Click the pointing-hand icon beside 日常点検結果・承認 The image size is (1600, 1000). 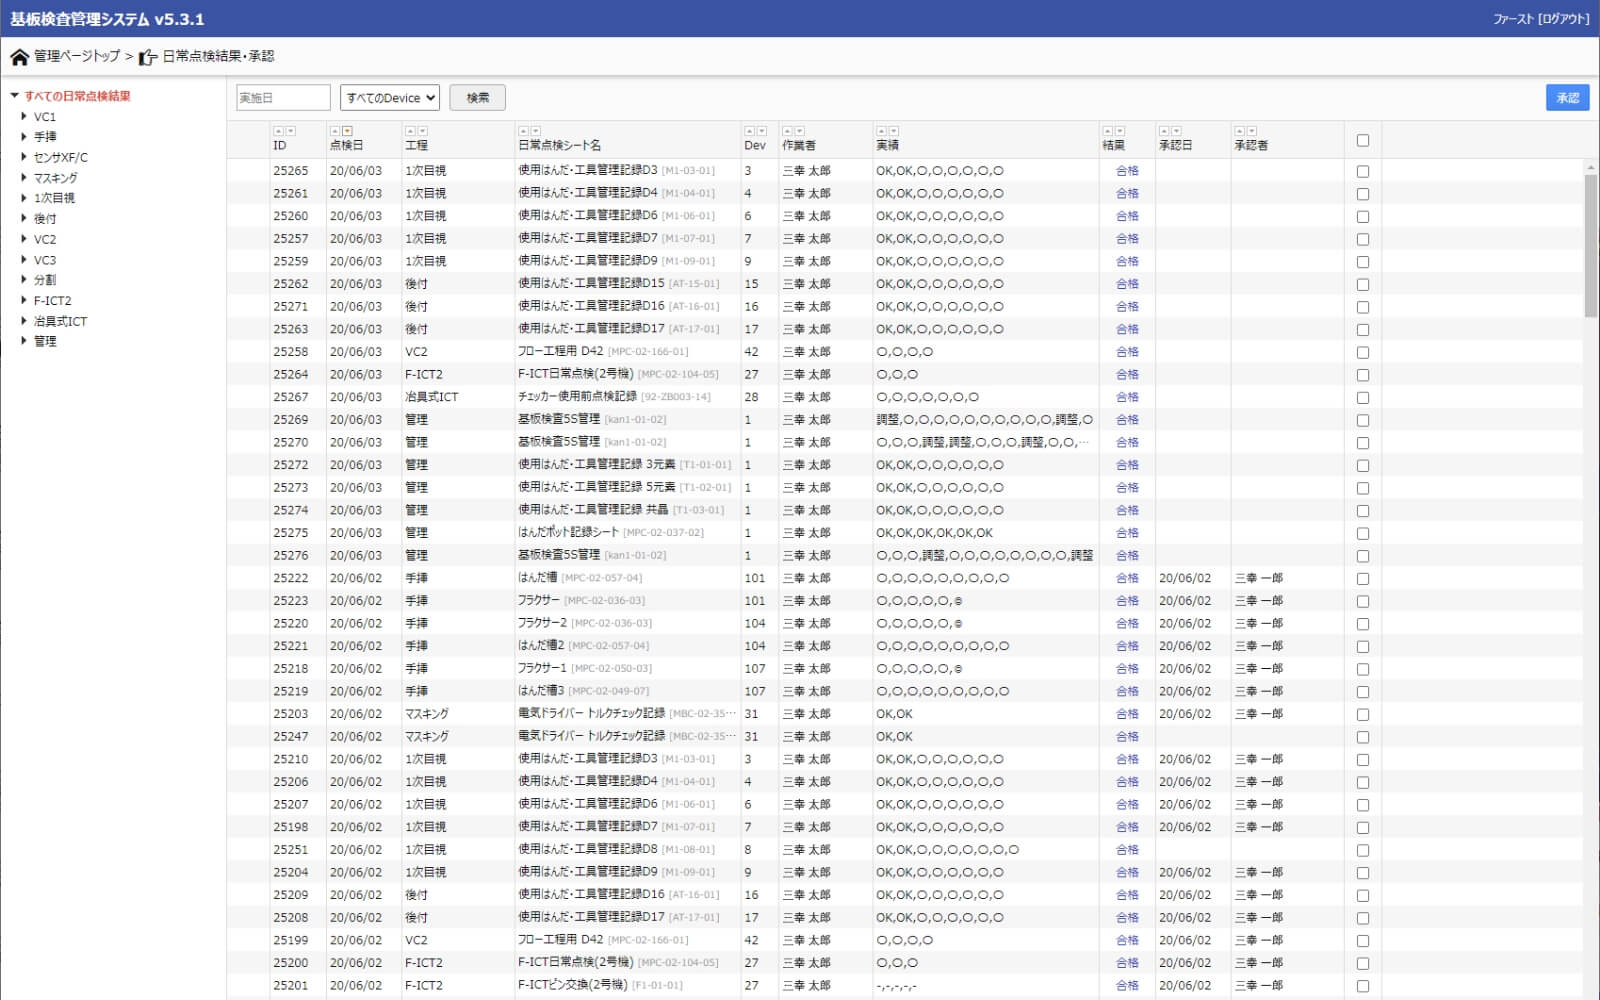tap(148, 57)
